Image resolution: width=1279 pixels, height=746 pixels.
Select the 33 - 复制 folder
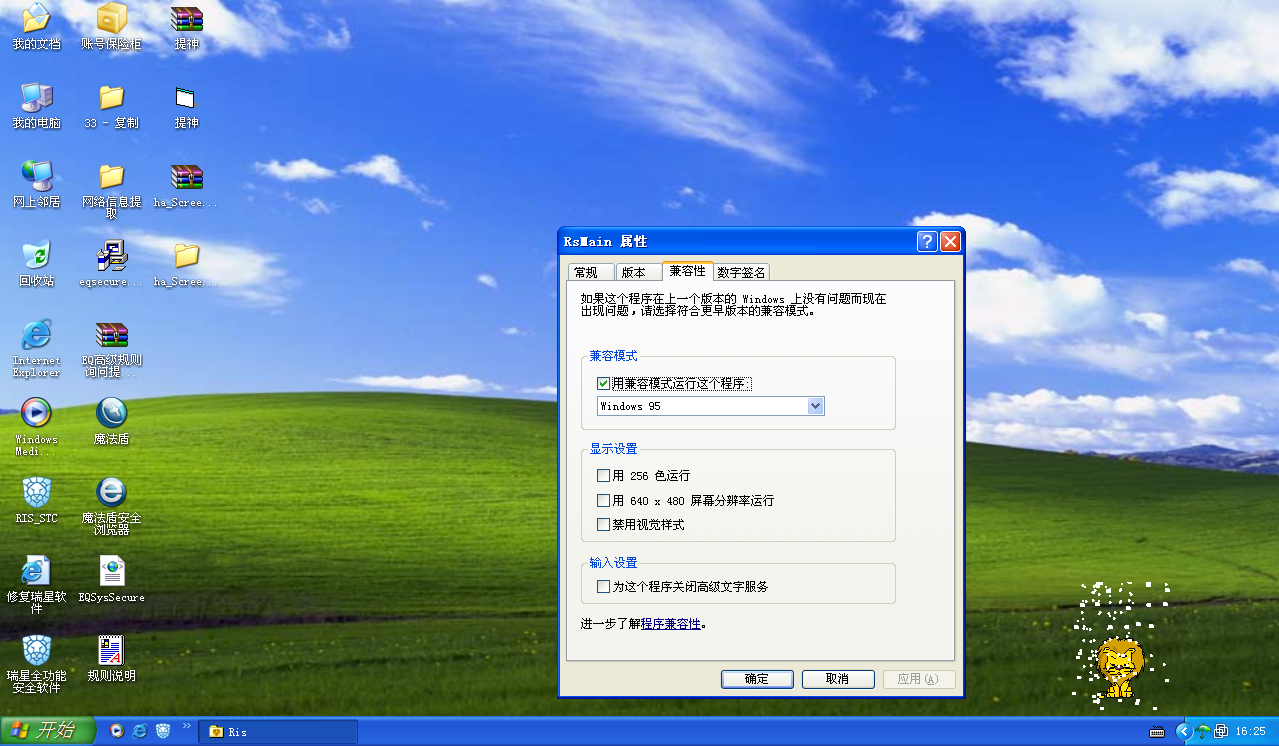click(111, 106)
